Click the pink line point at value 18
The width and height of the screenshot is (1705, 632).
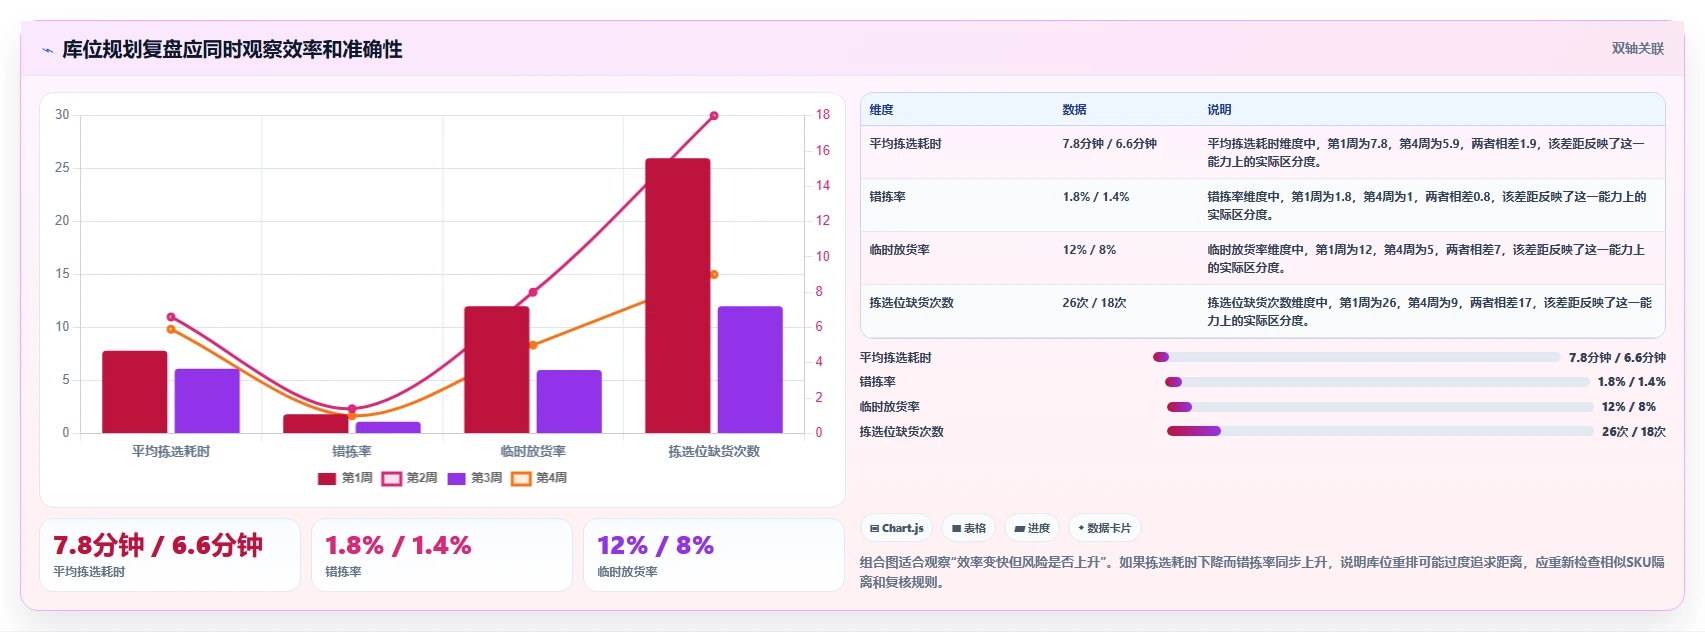click(714, 116)
